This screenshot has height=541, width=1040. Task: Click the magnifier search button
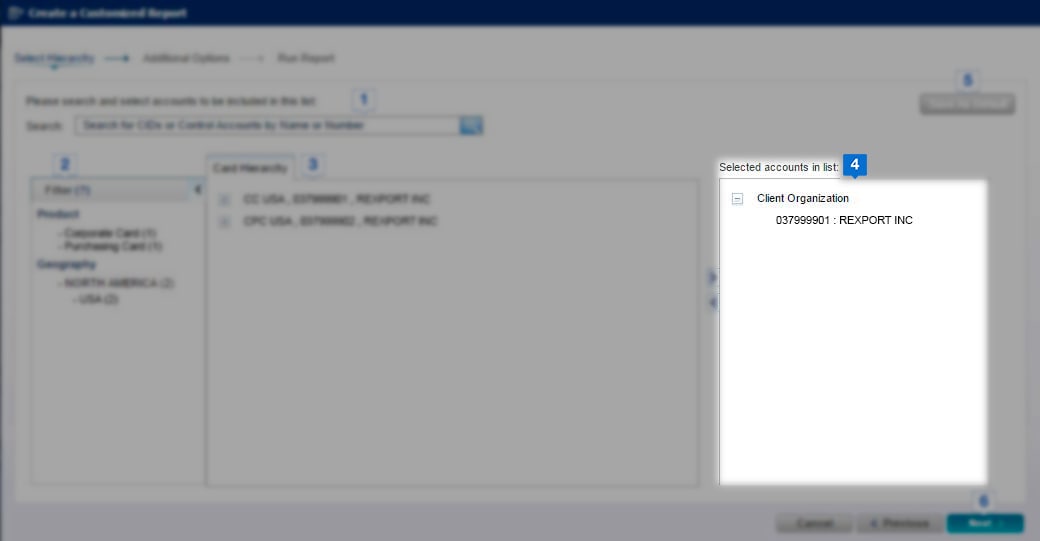coord(471,125)
